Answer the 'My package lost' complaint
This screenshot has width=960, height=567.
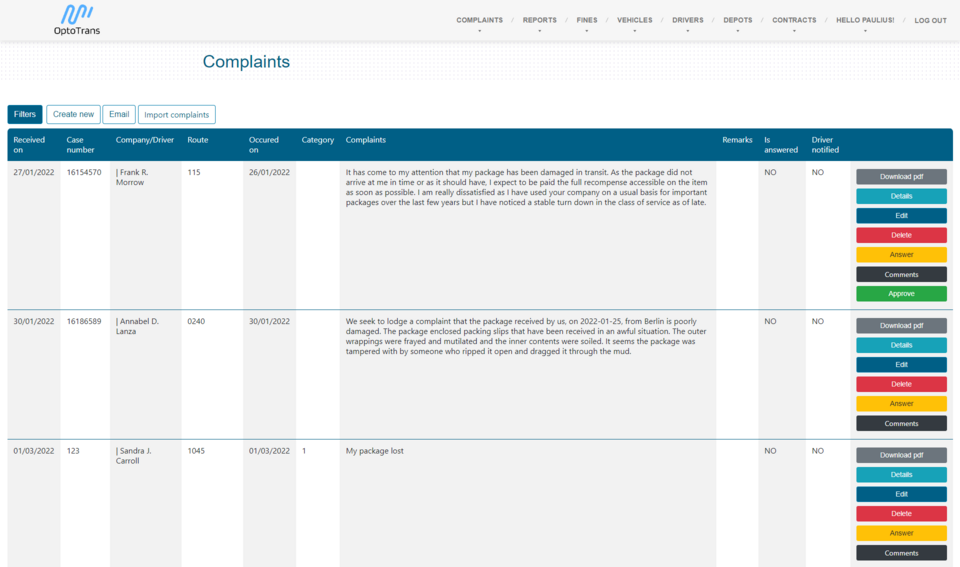(901, 533)
